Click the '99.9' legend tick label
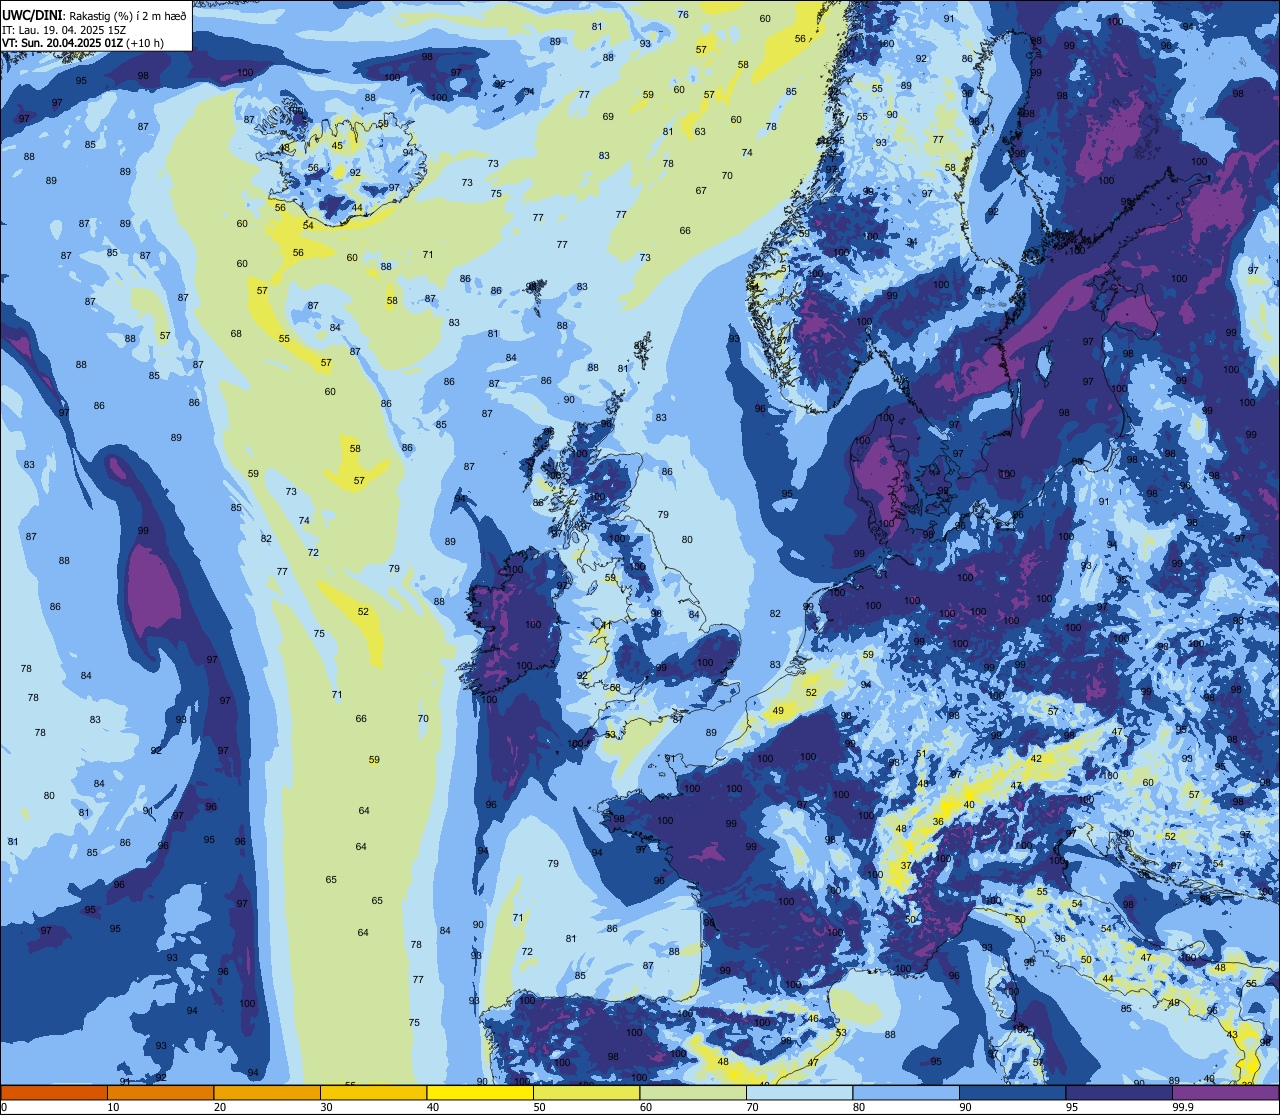 click(1184, 1107)
